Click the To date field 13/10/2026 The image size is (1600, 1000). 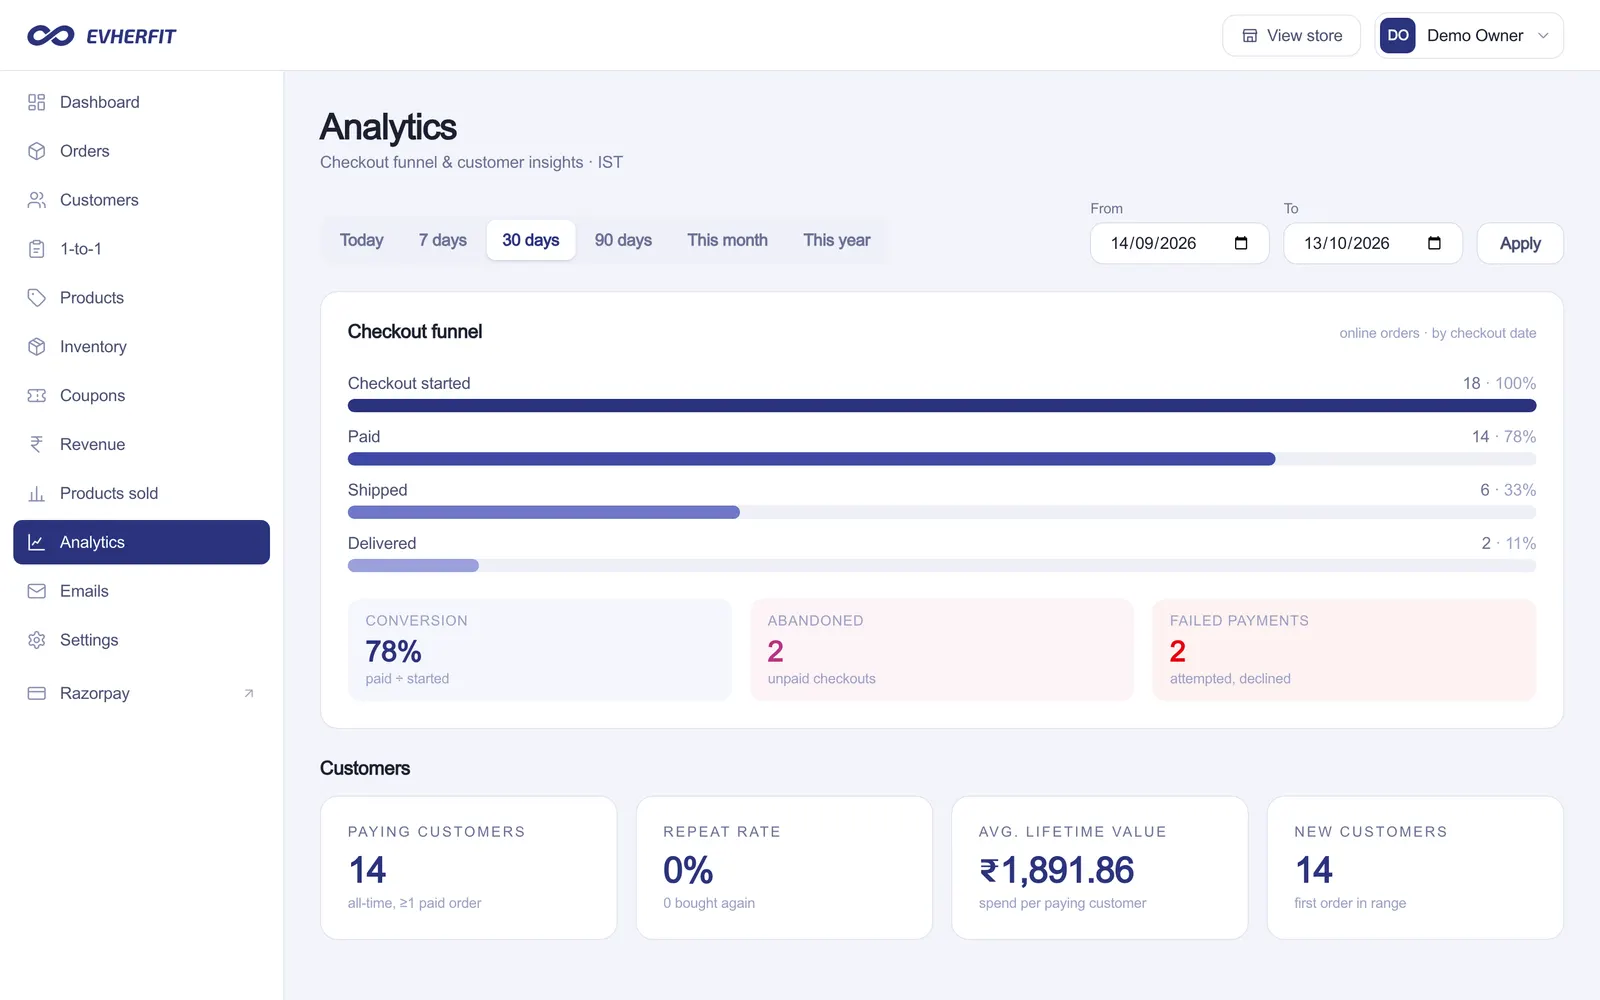pos(1372,243)
